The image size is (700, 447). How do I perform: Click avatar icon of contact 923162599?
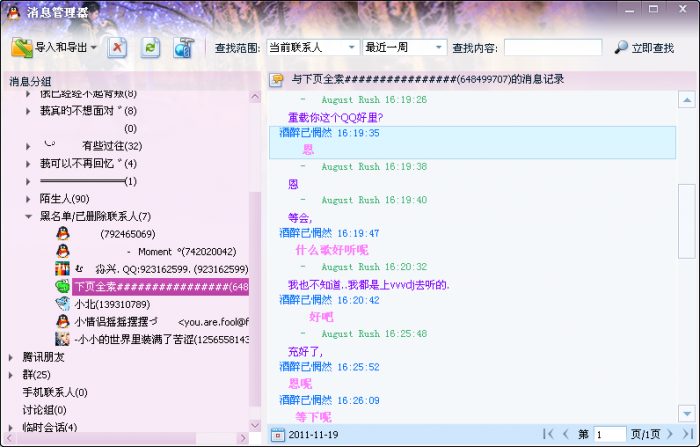[x=62, y=269]
